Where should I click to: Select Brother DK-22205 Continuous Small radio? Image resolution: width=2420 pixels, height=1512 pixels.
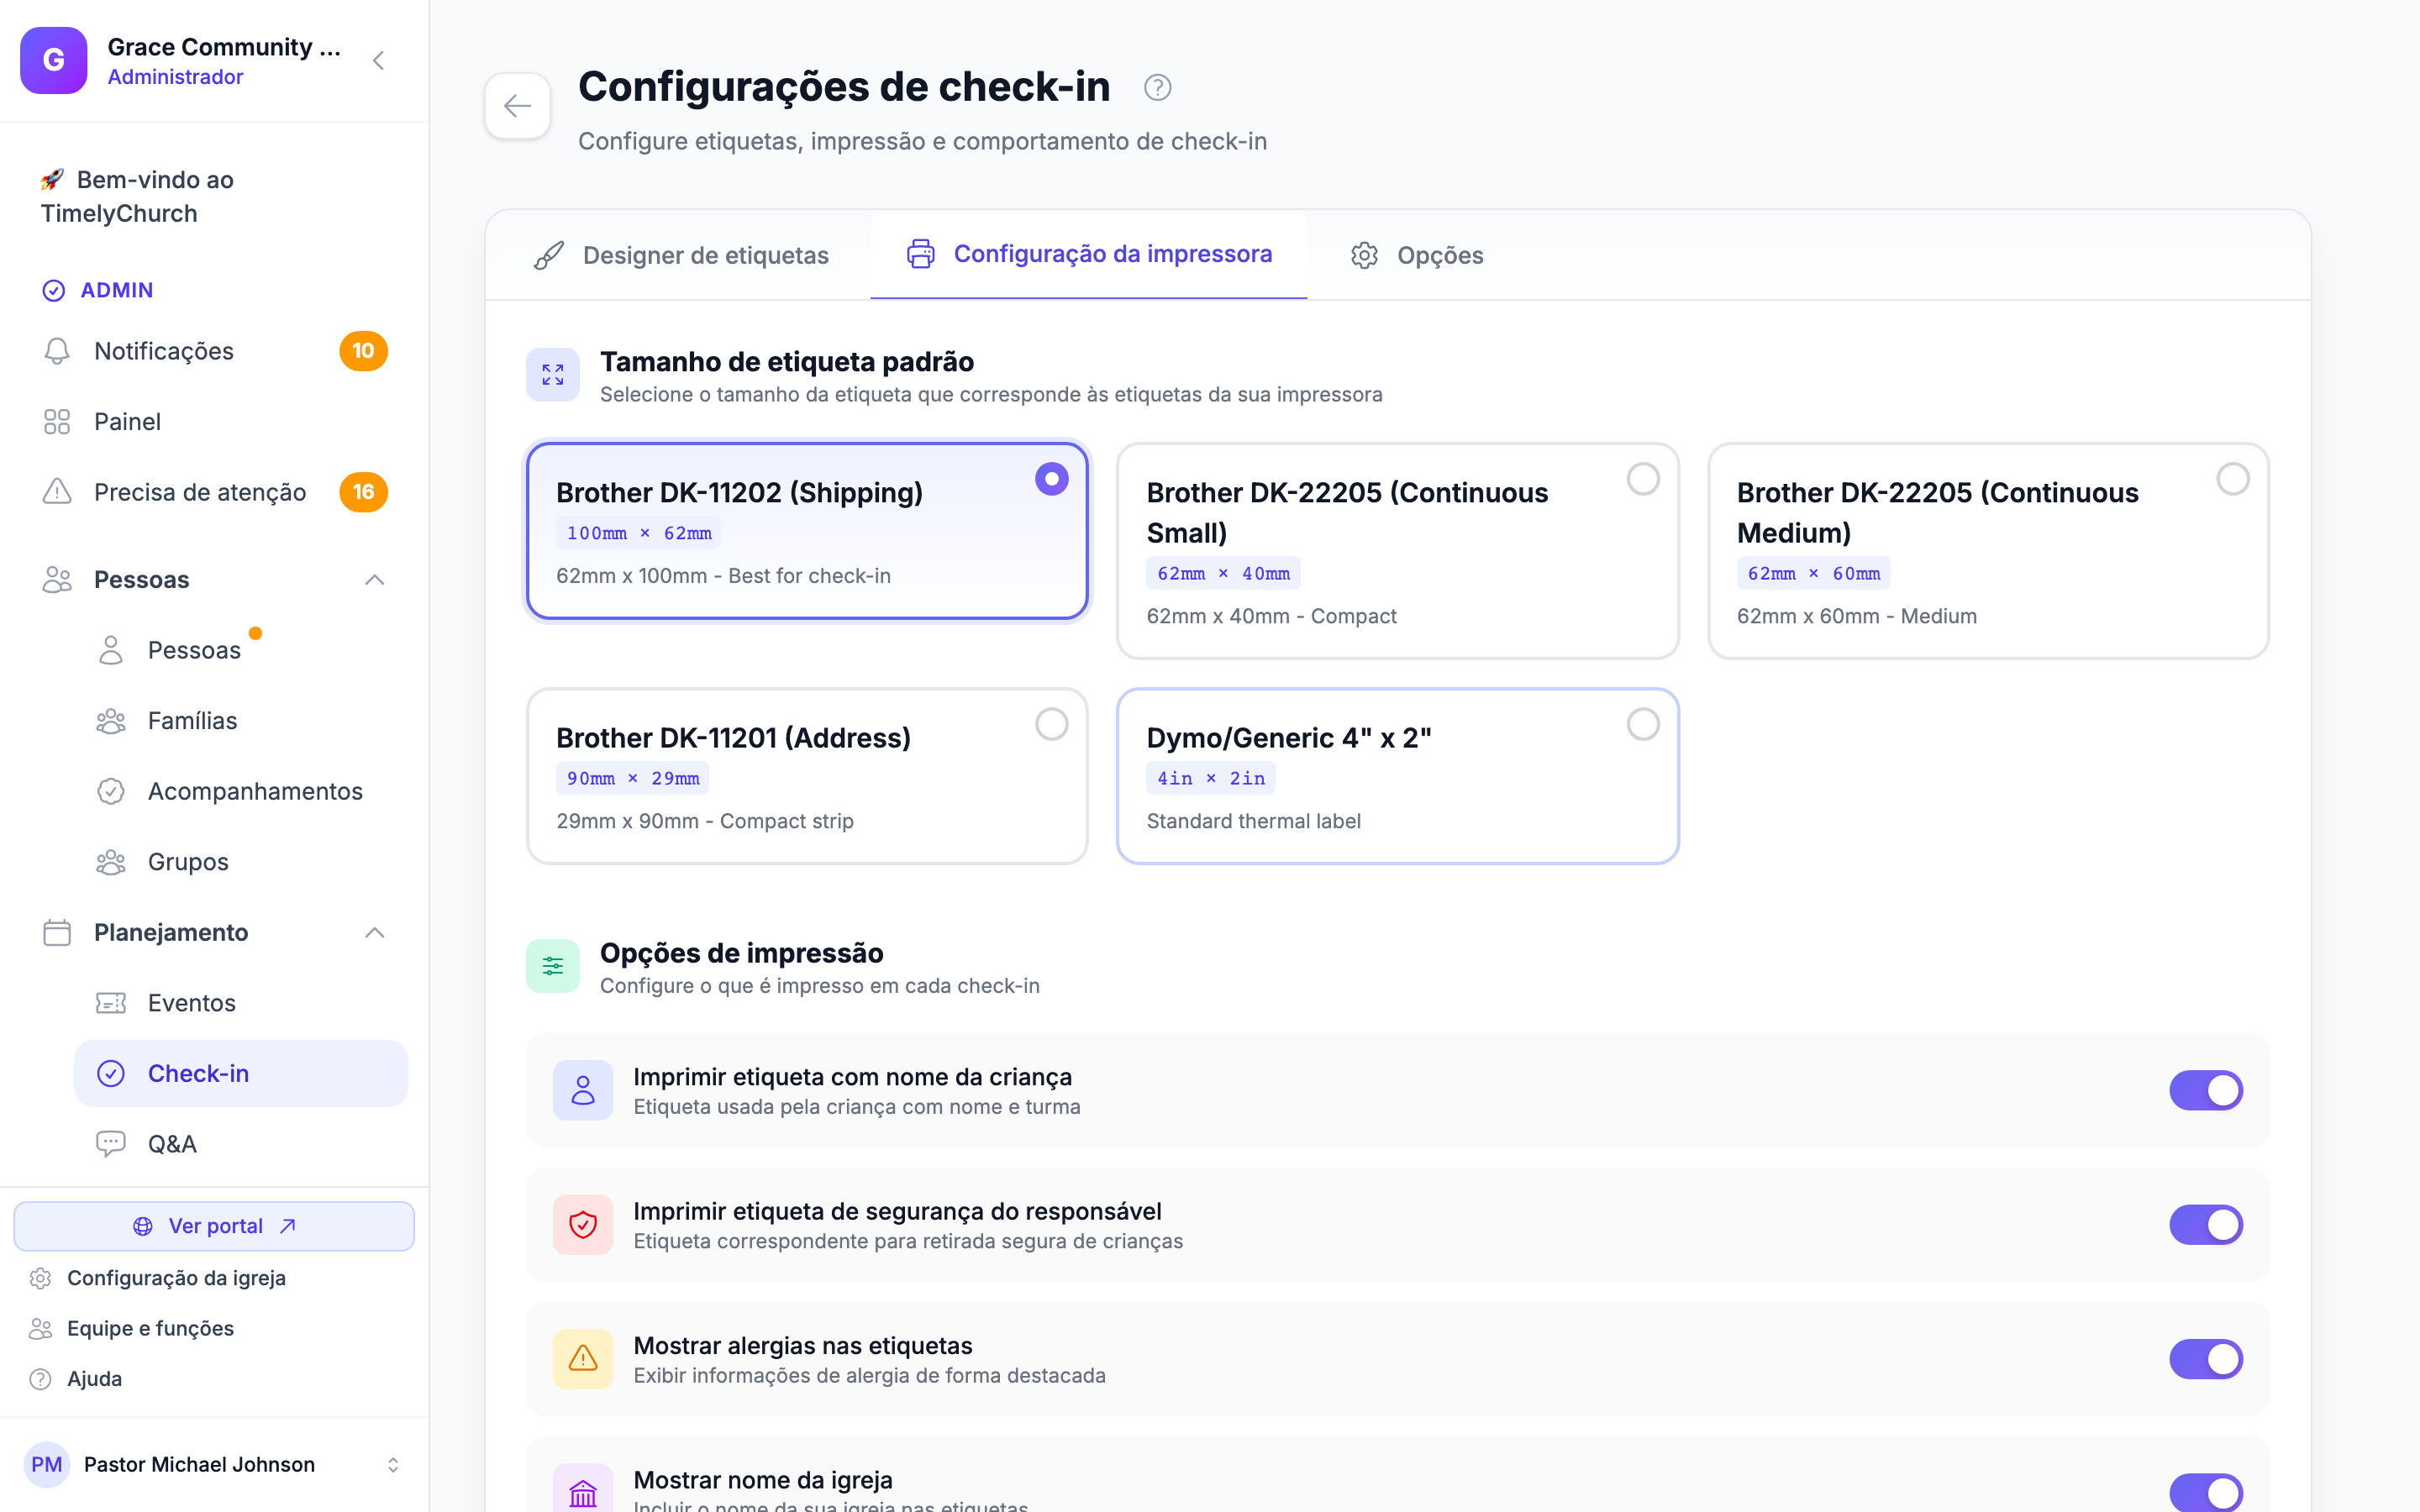tap(1643, 479)
